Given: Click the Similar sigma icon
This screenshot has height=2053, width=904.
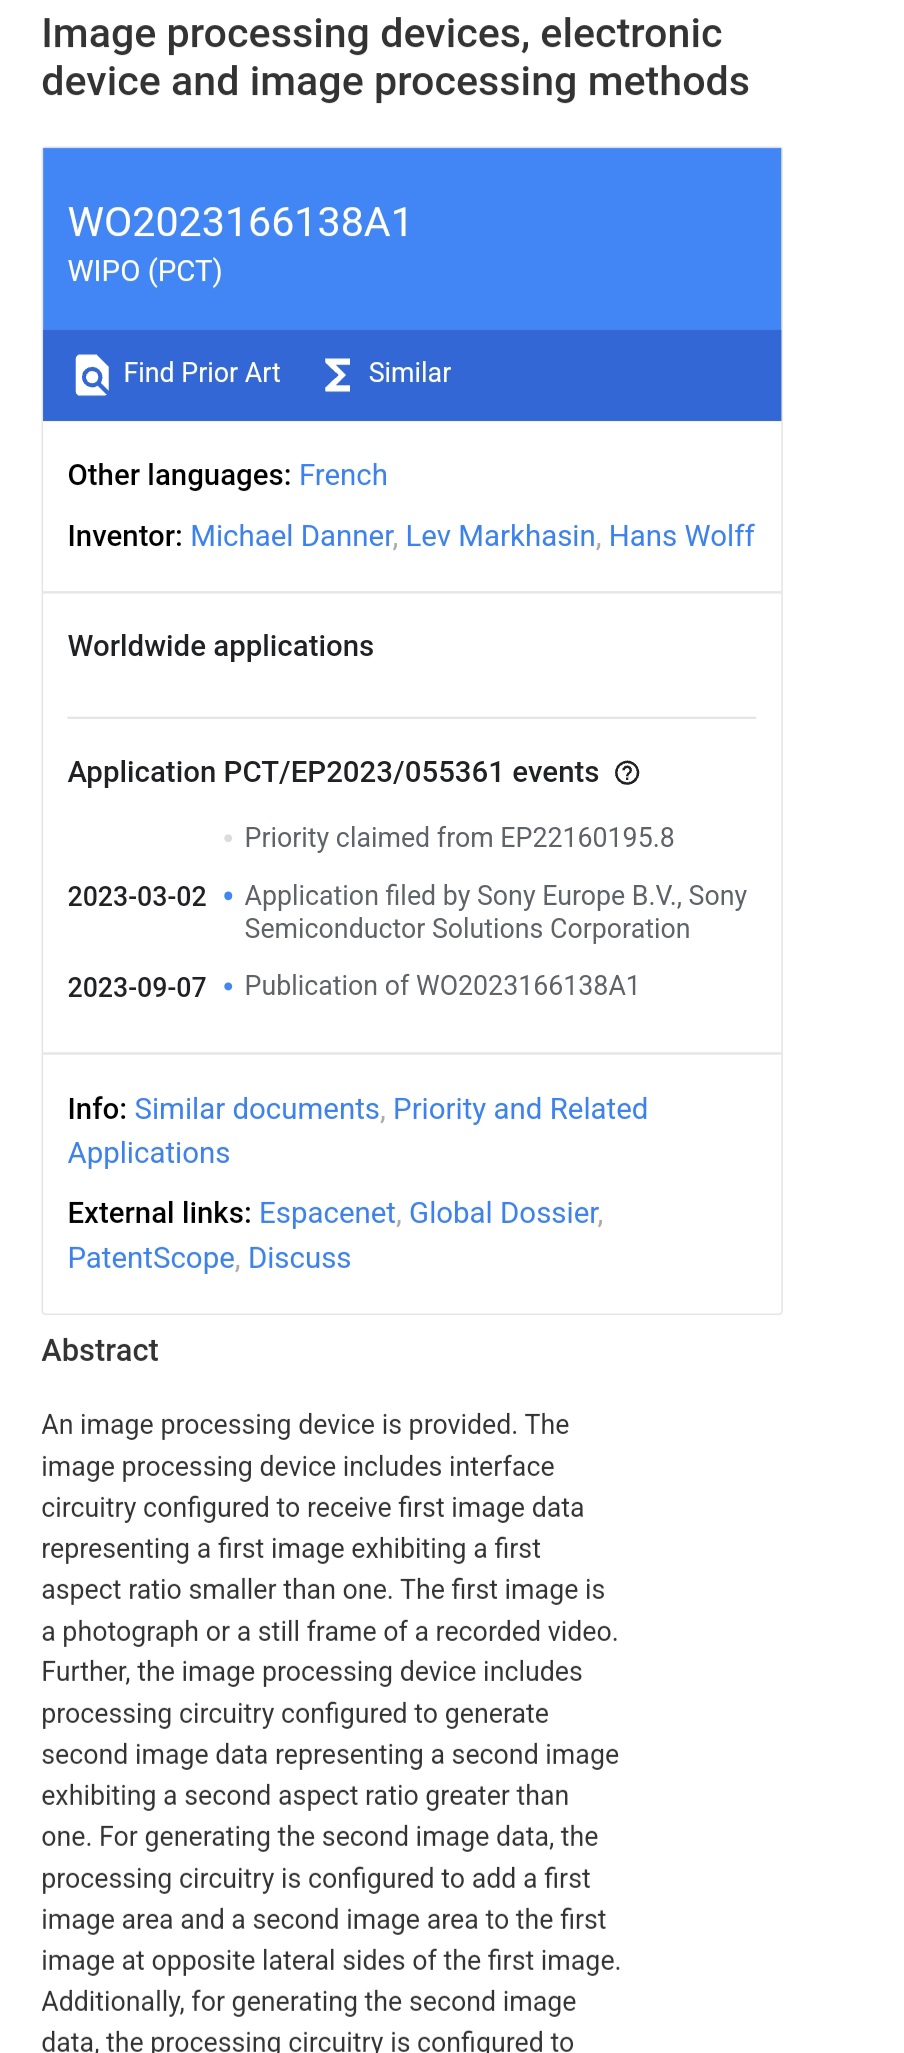Looking at the screenshot, I should 338,375.
